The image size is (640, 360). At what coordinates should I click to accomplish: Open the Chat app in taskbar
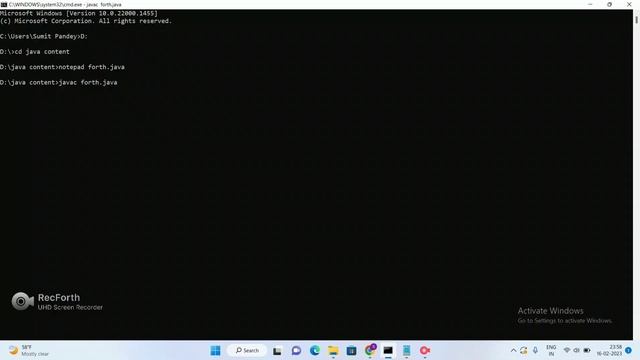[x=296, y=350]
